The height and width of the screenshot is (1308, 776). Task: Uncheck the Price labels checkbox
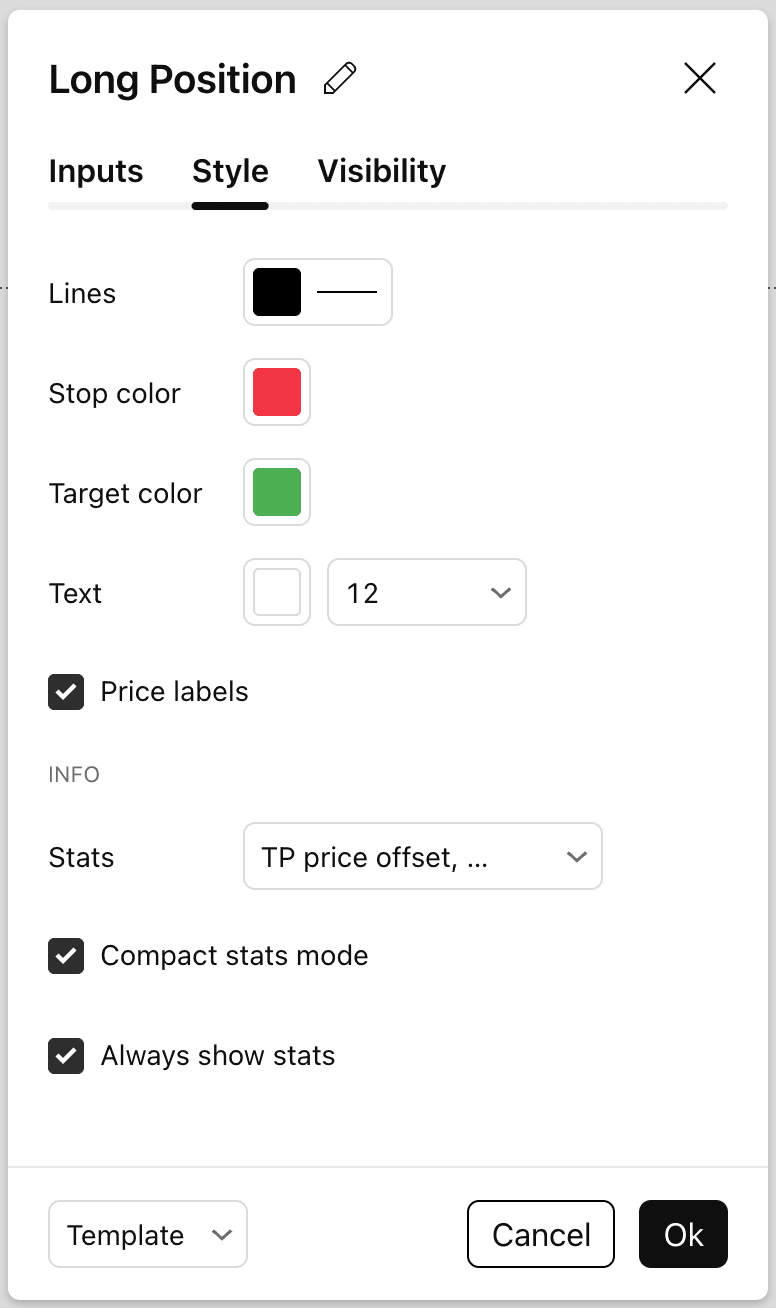[x=65, y=691]
